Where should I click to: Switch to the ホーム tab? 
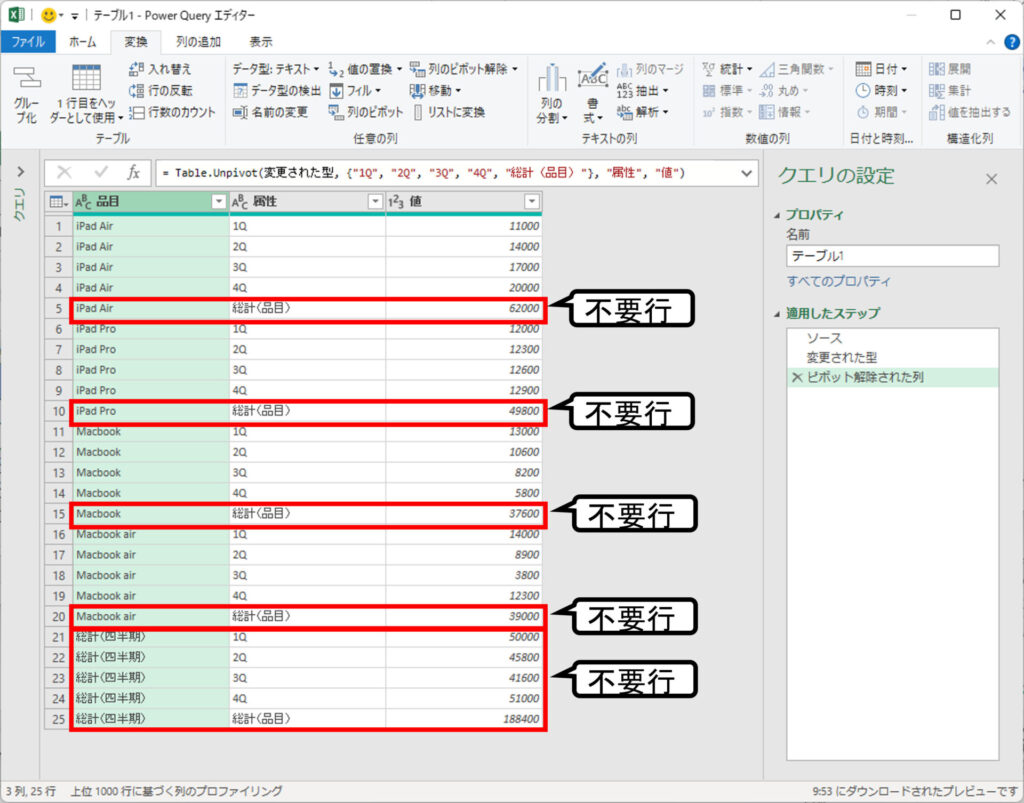point(83,42)
